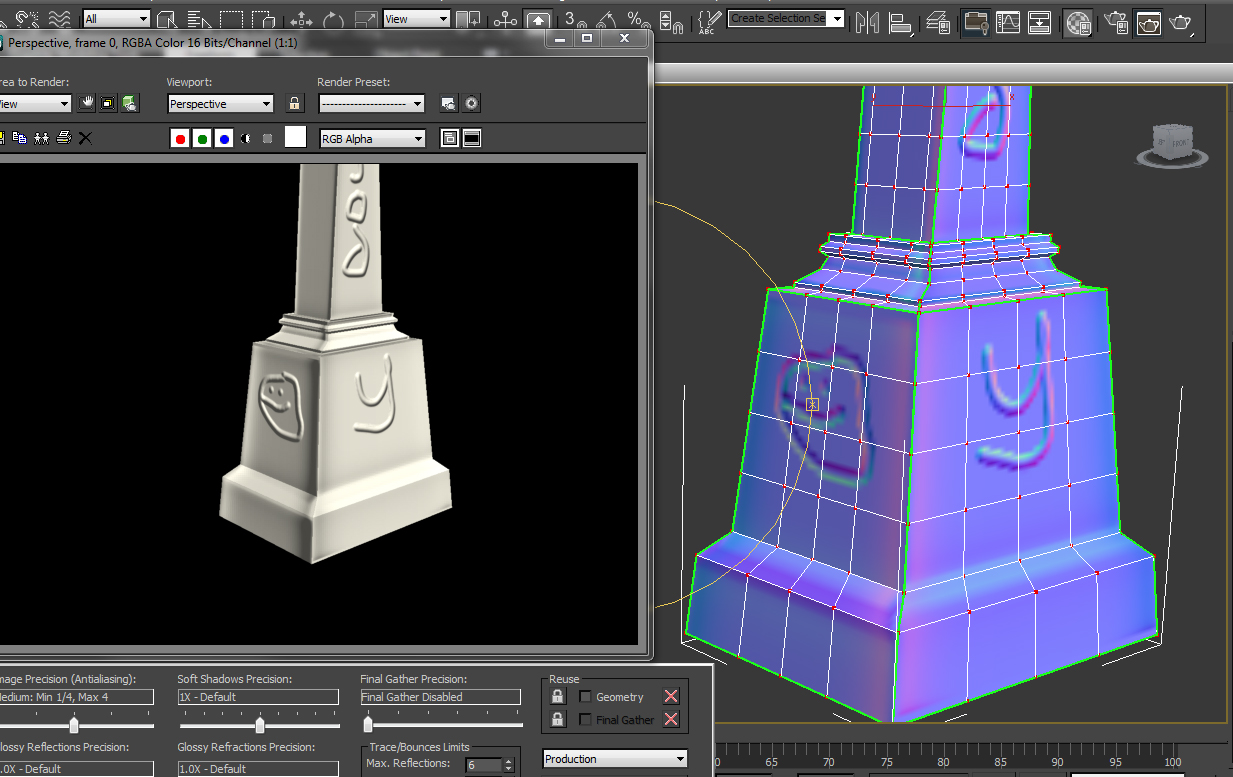
Task: Open the Material Editor
Action: pyautogui.click(x=1078, y=22)
